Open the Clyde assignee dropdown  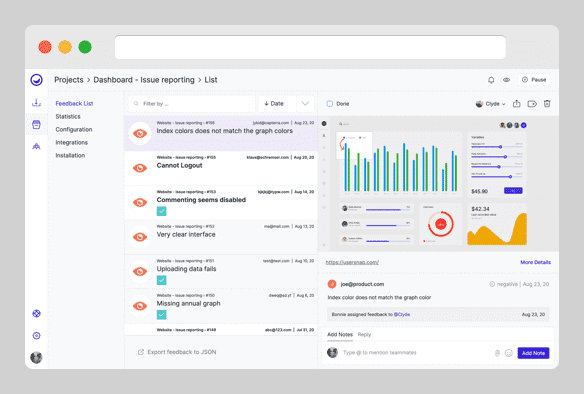pyautogui.click(x=491, y=104)
